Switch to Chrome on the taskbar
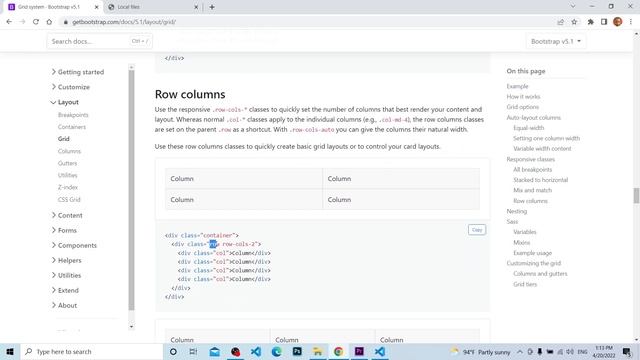Viewport: 640px width, 360px height. tap(338, 351)
